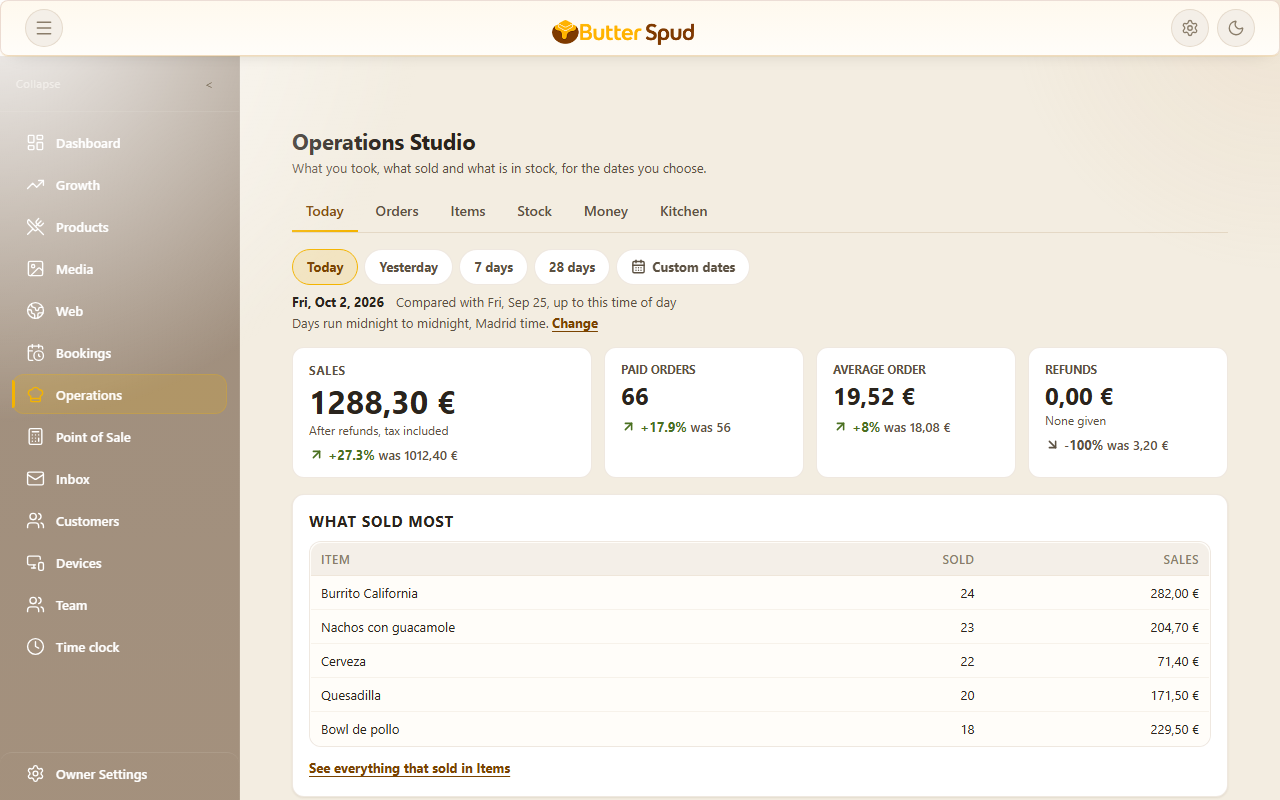Switch to the Orders tab

point(397,211)
